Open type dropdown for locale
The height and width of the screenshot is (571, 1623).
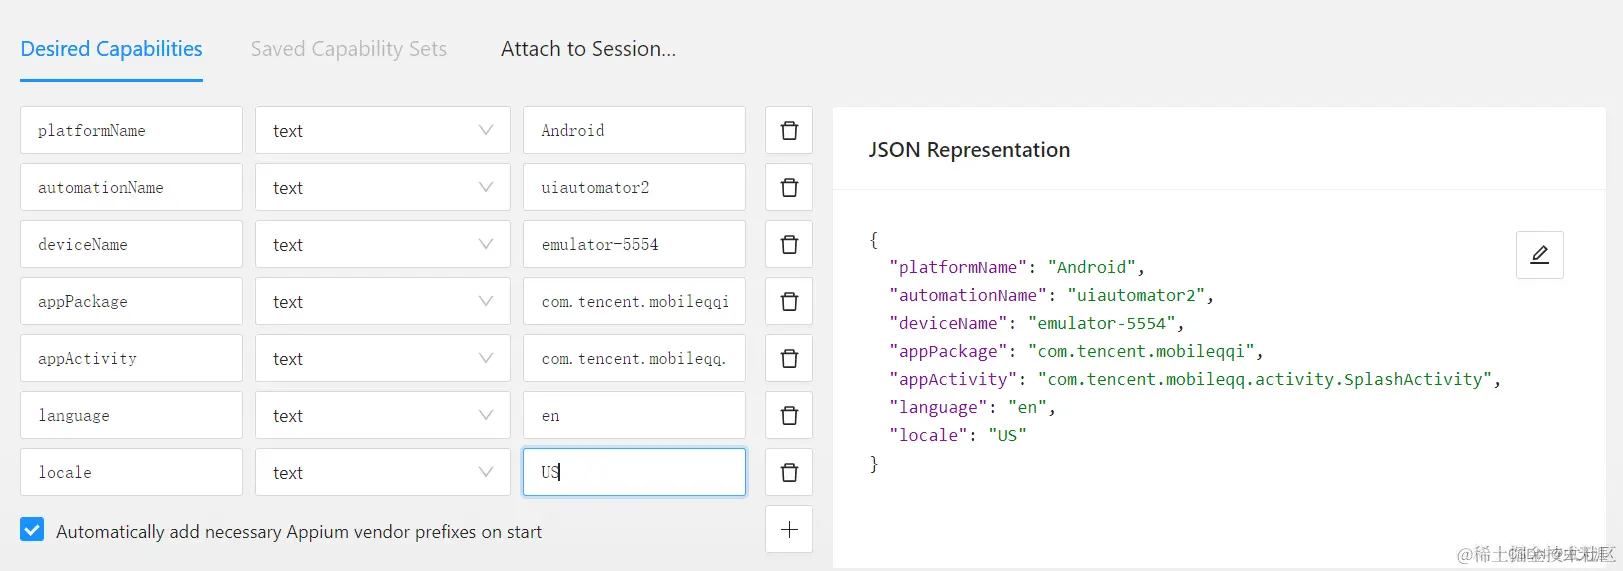tap(383, 472)
